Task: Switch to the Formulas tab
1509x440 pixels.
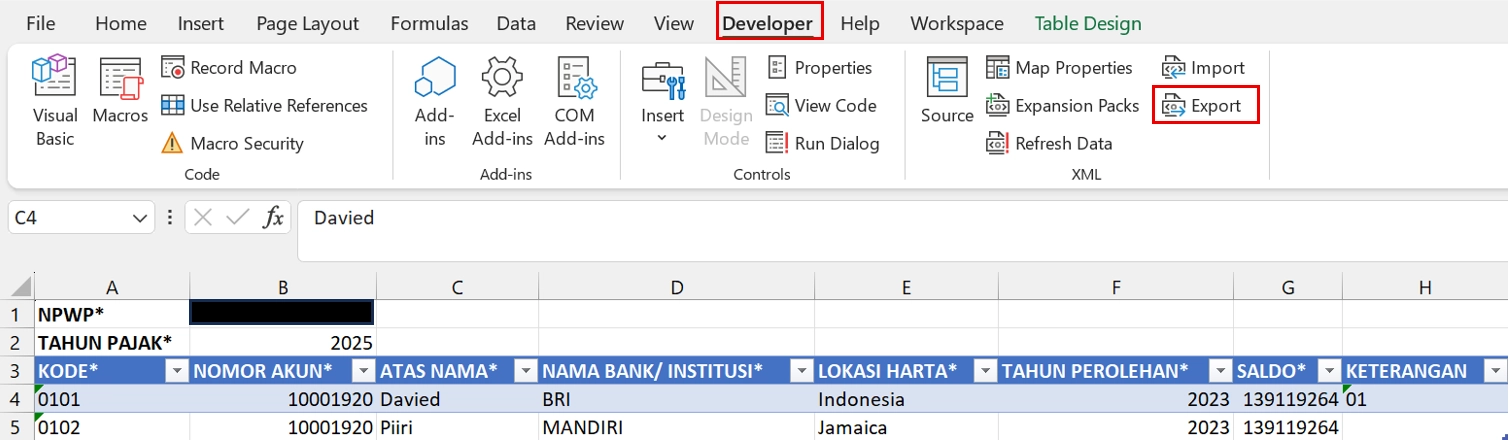Action: 429,23
